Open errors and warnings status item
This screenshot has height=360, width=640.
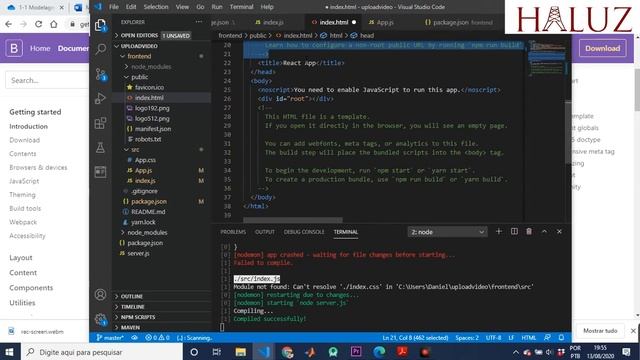(157, 338)
